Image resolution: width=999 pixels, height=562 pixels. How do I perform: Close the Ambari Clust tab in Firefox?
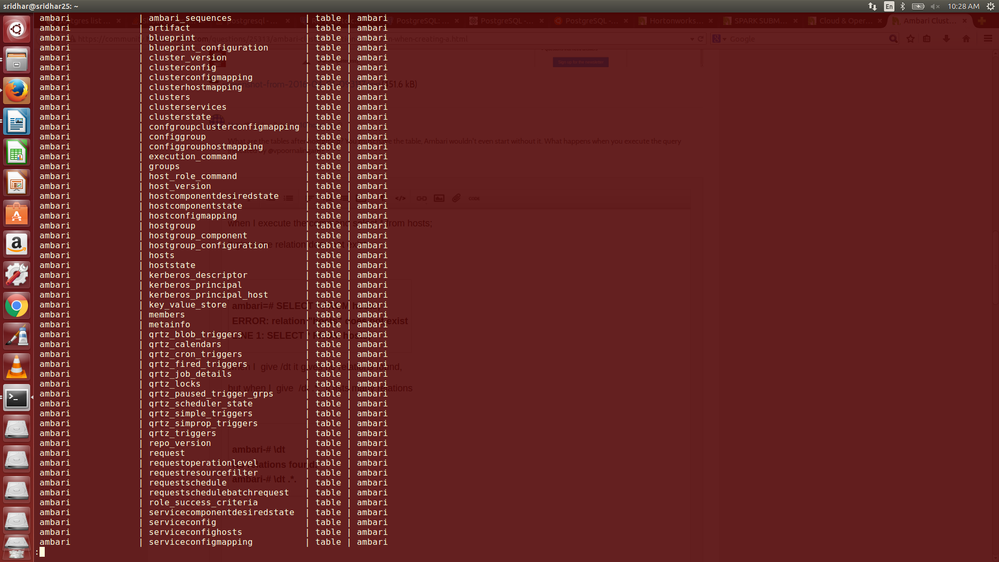pyautogui.click(x=964, y=21)
